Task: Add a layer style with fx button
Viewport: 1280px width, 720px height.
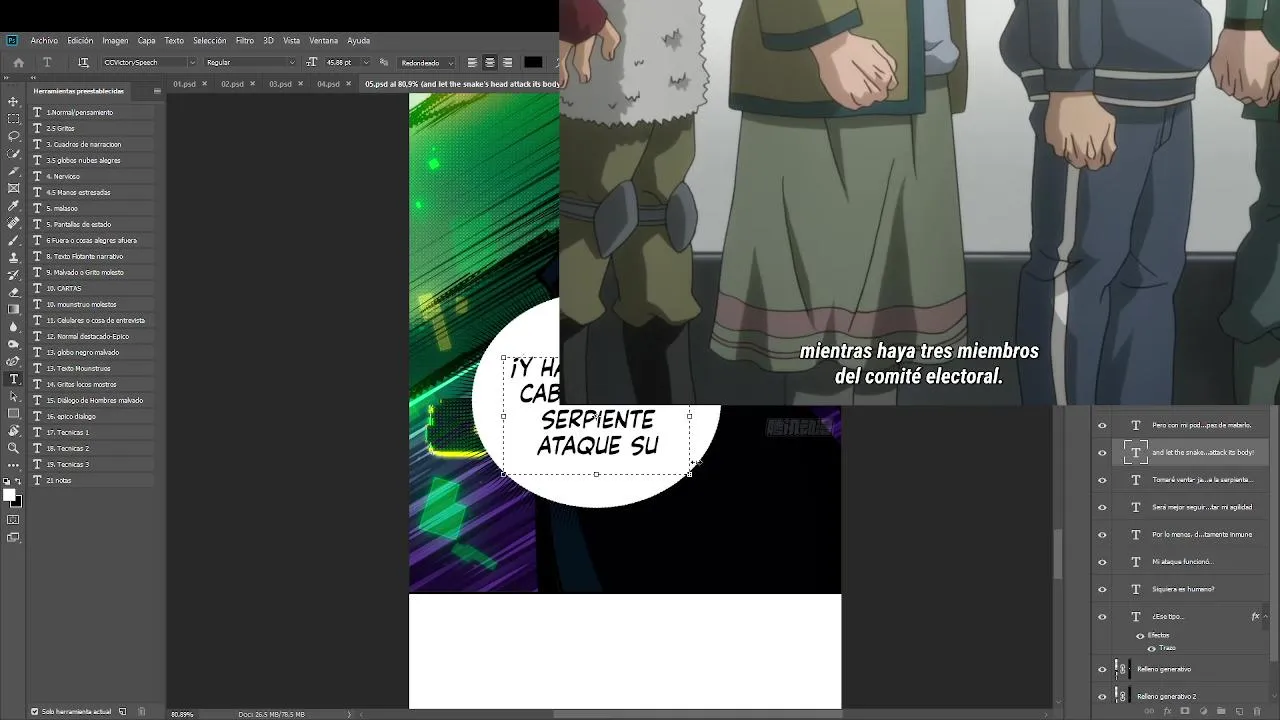Action: pos(1167,712)
